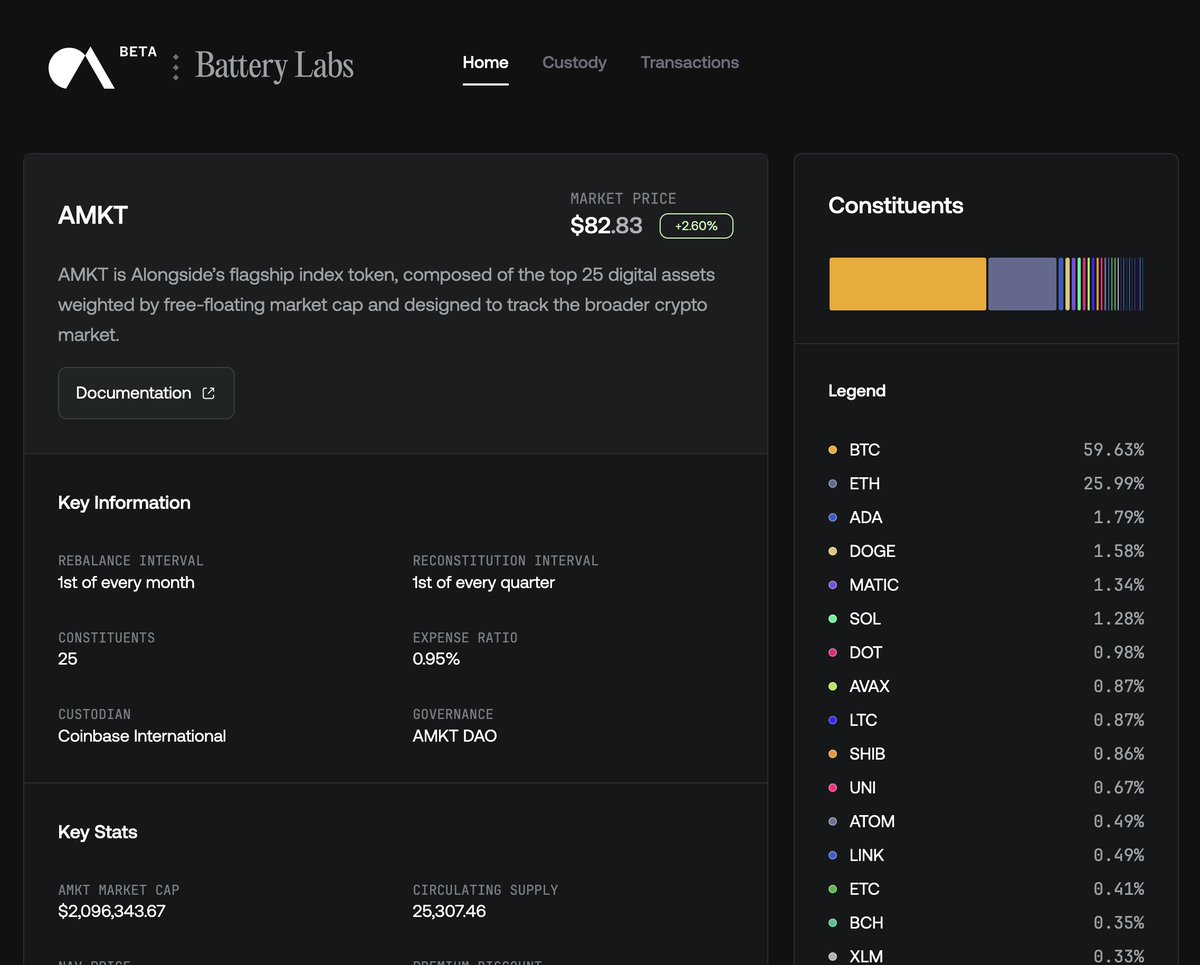Viewport: 1200px width, 965px height.
Task: Click the '1st of every quarter' reconstitution value
Action: coord(484,583)
